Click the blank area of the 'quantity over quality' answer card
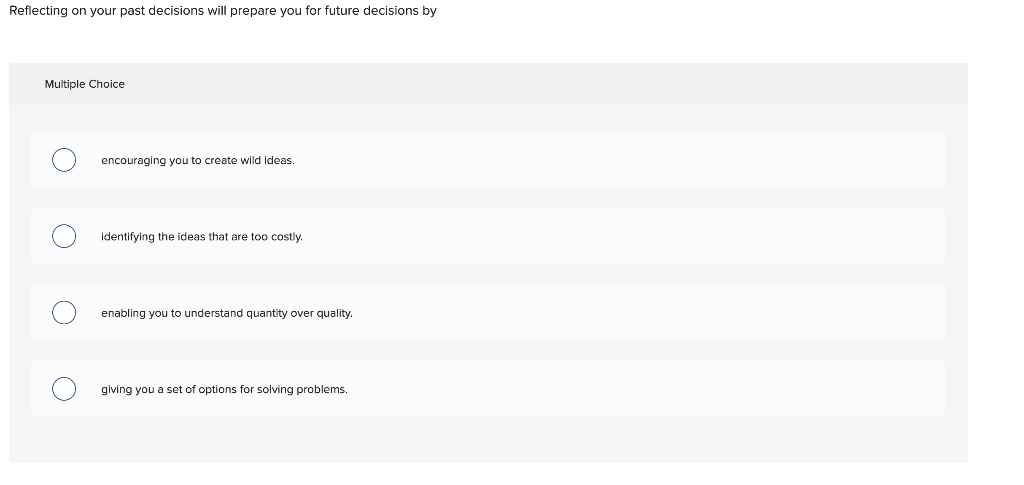 pyautogui.click(x=650, y=313)
